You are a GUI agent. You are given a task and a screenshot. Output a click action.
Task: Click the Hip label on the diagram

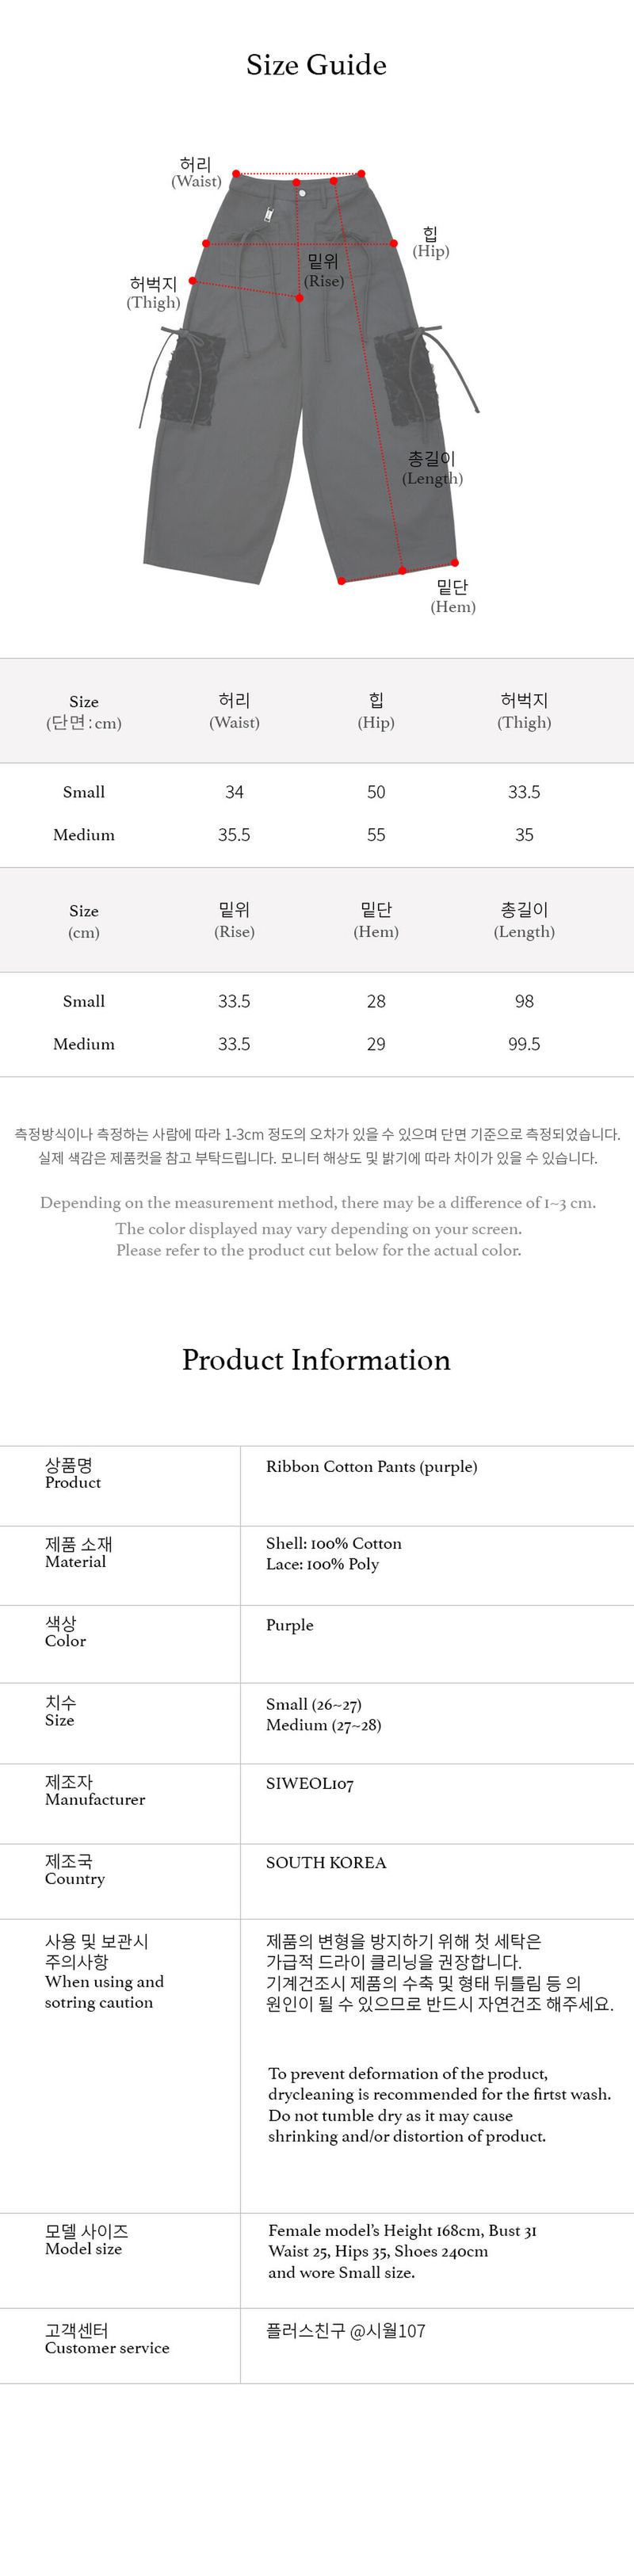(431, 242)
